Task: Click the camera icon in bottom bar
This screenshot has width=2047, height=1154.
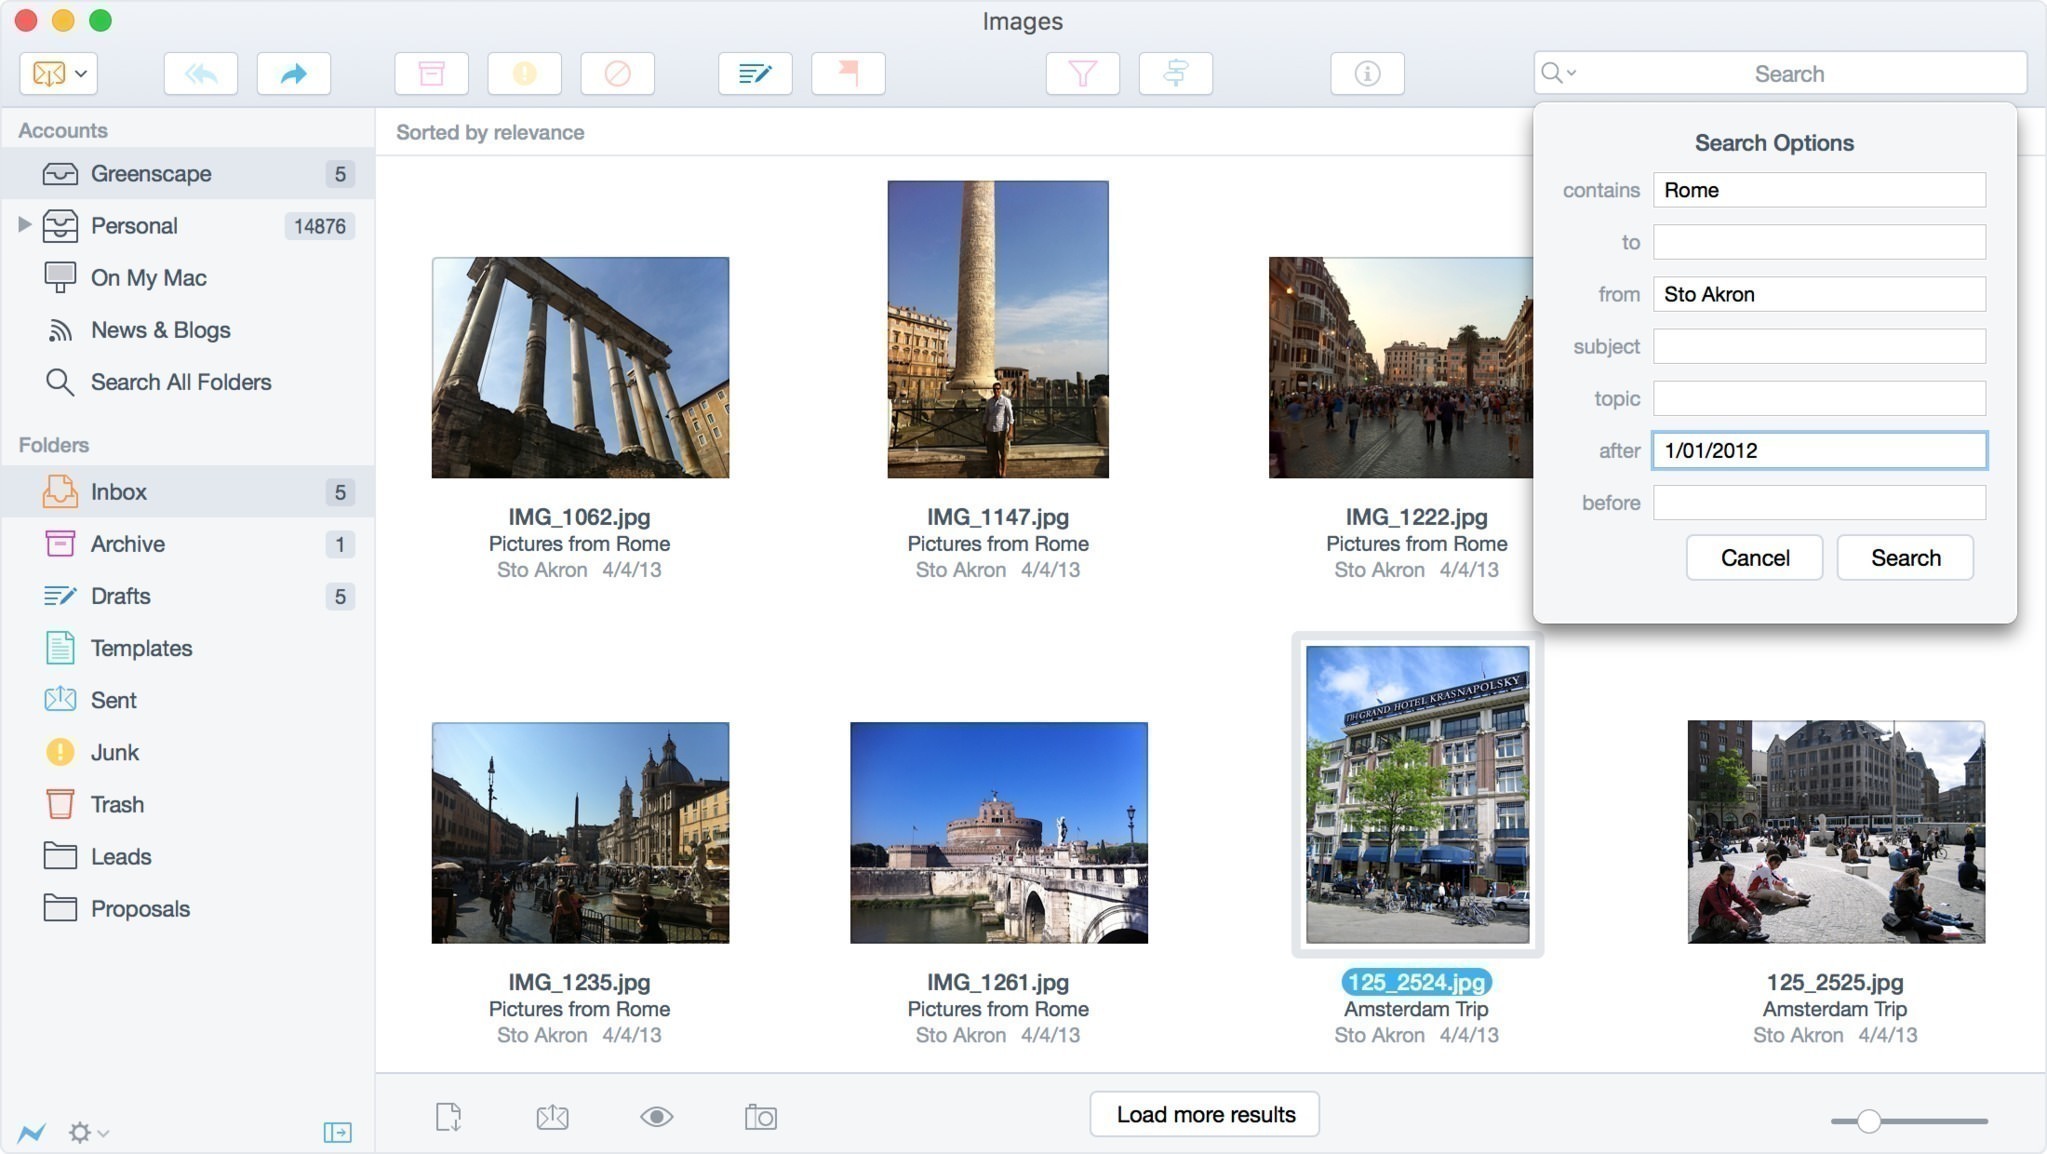Action: coord(760,1116)
